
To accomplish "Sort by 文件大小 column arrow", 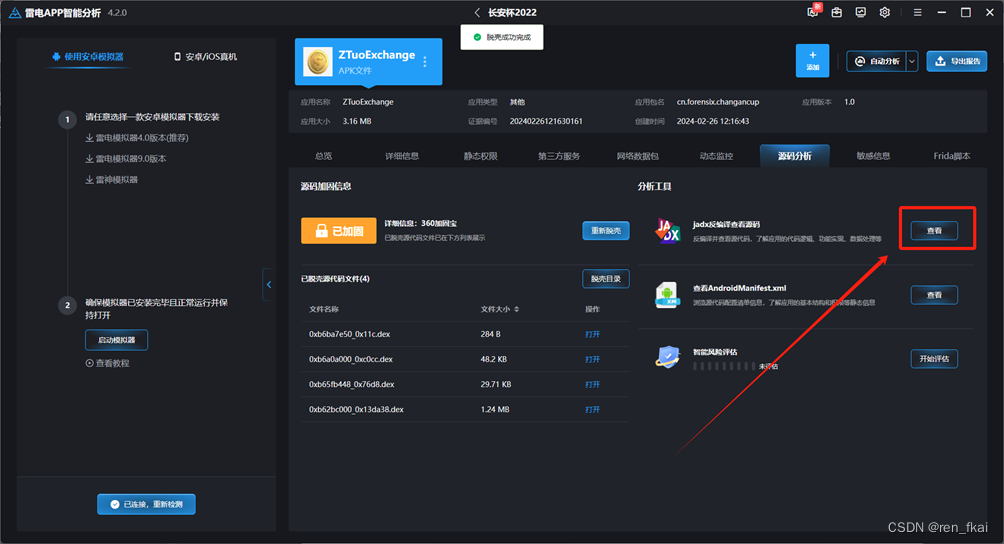I will [x=517, y=309].
